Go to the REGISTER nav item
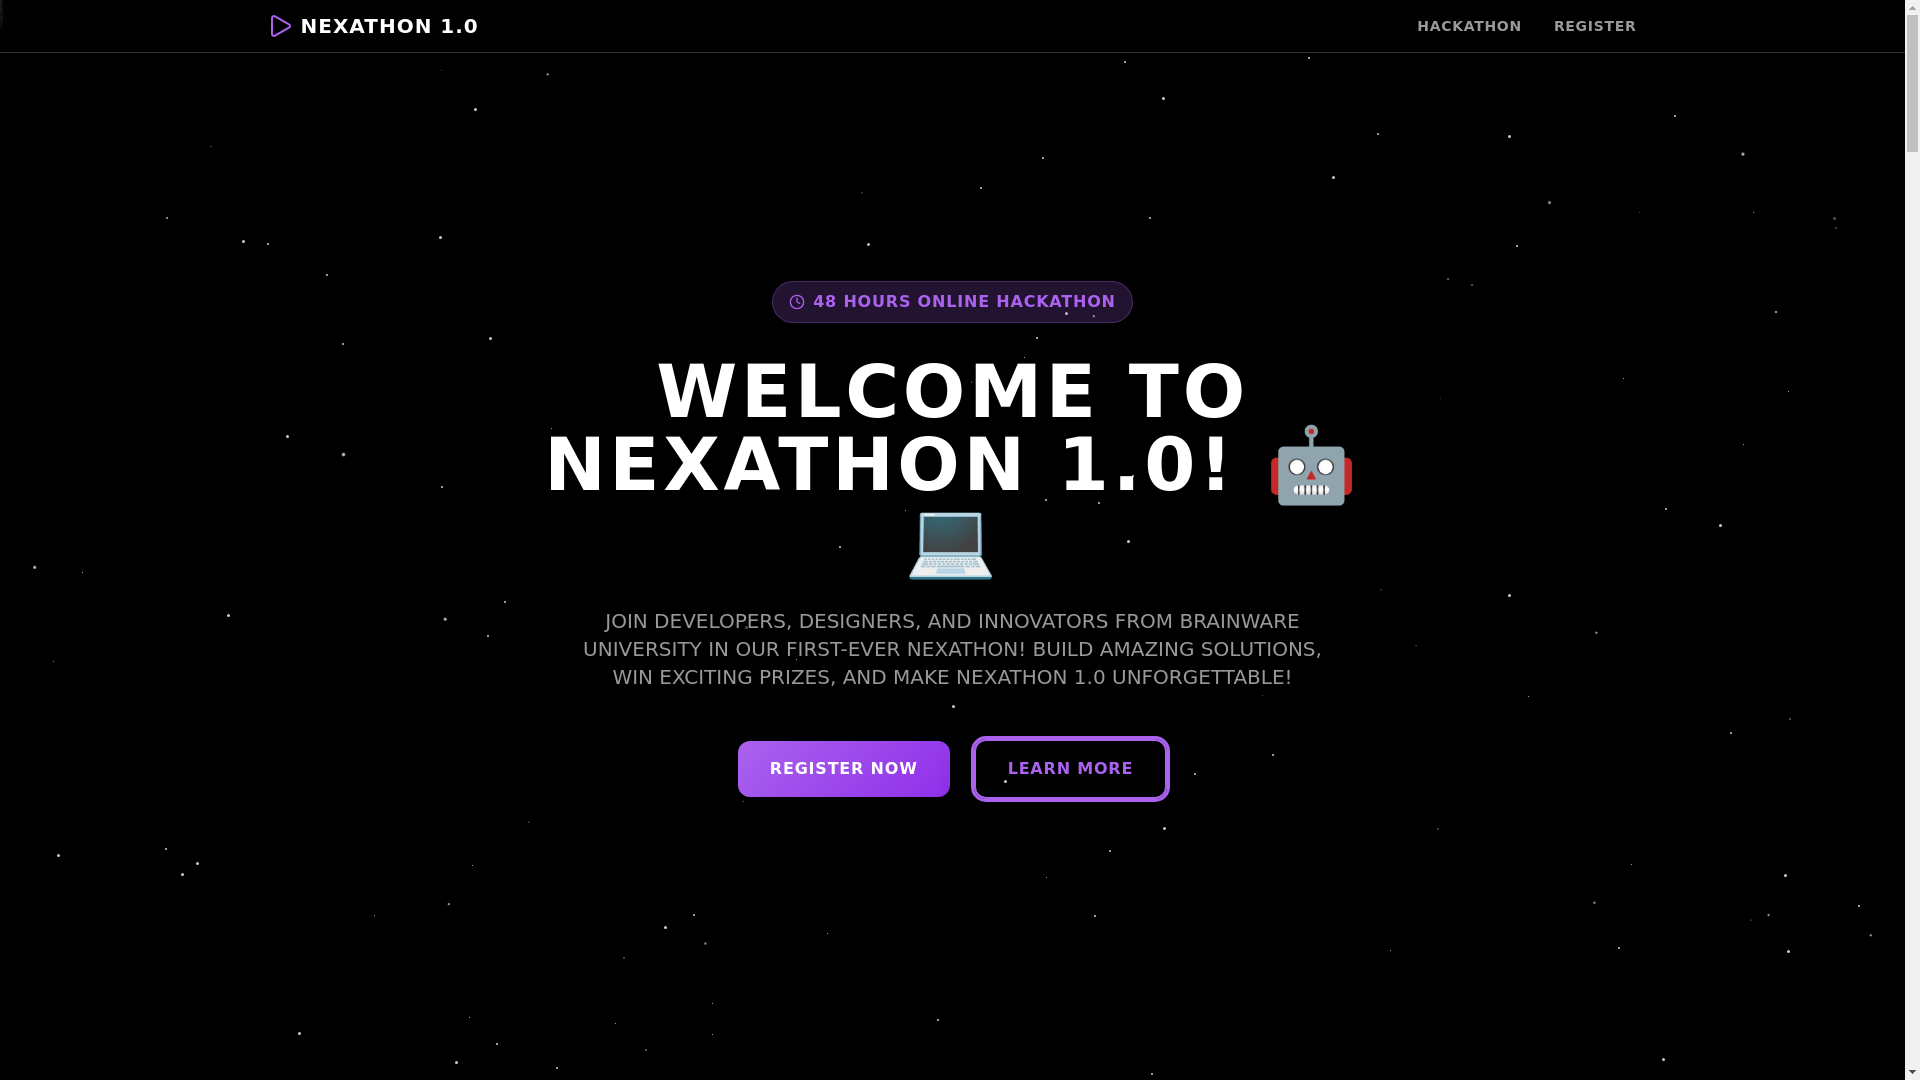This screenshot has height=1080, width=1920. pos(1595,26)
